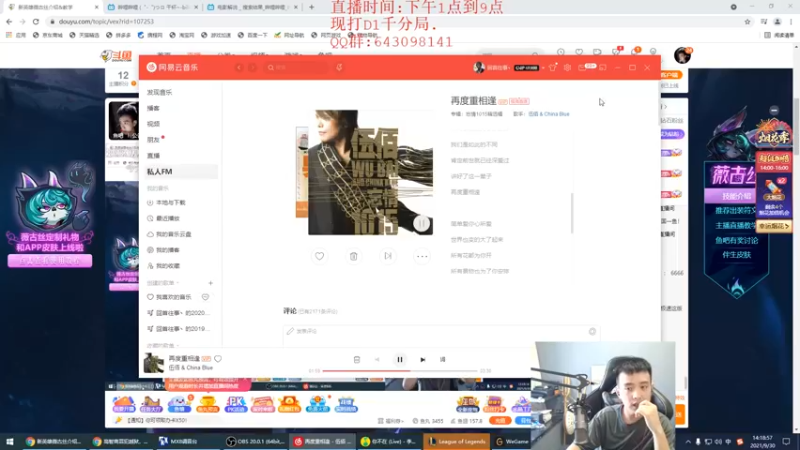The height and width of the screenshot is (450, 800).
Task: Bookmark this page with star icon
Action: (747, 21)
